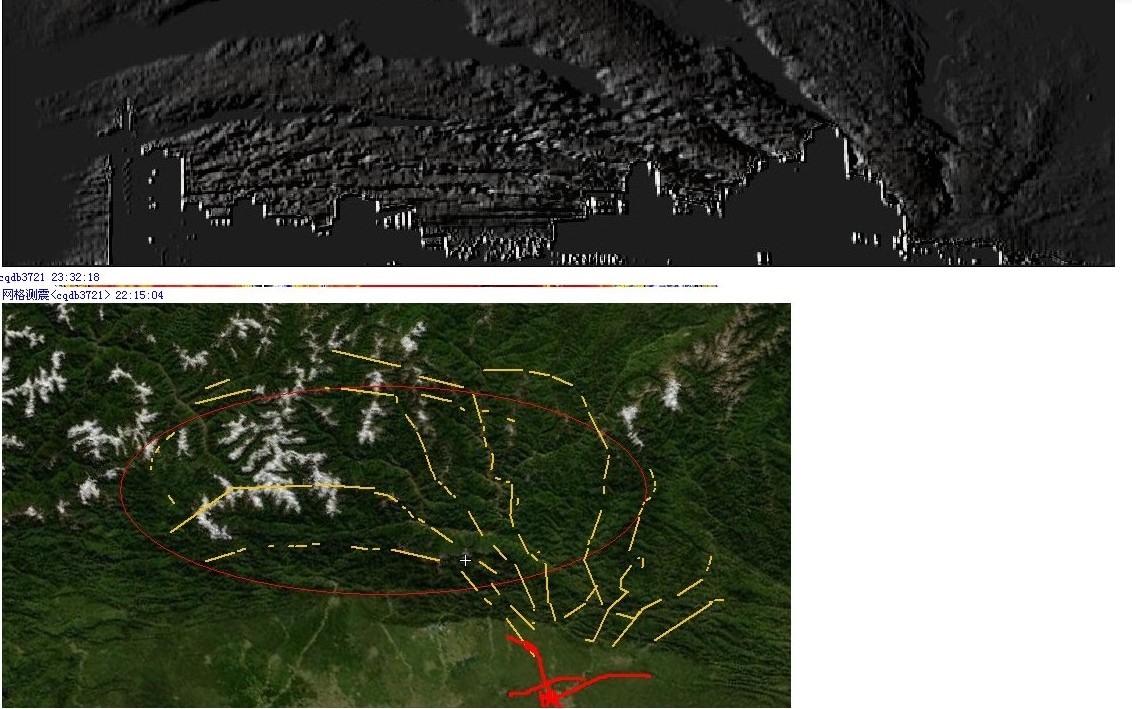Click the text "cqdb3721 23:32:18"

click(50, 277)
